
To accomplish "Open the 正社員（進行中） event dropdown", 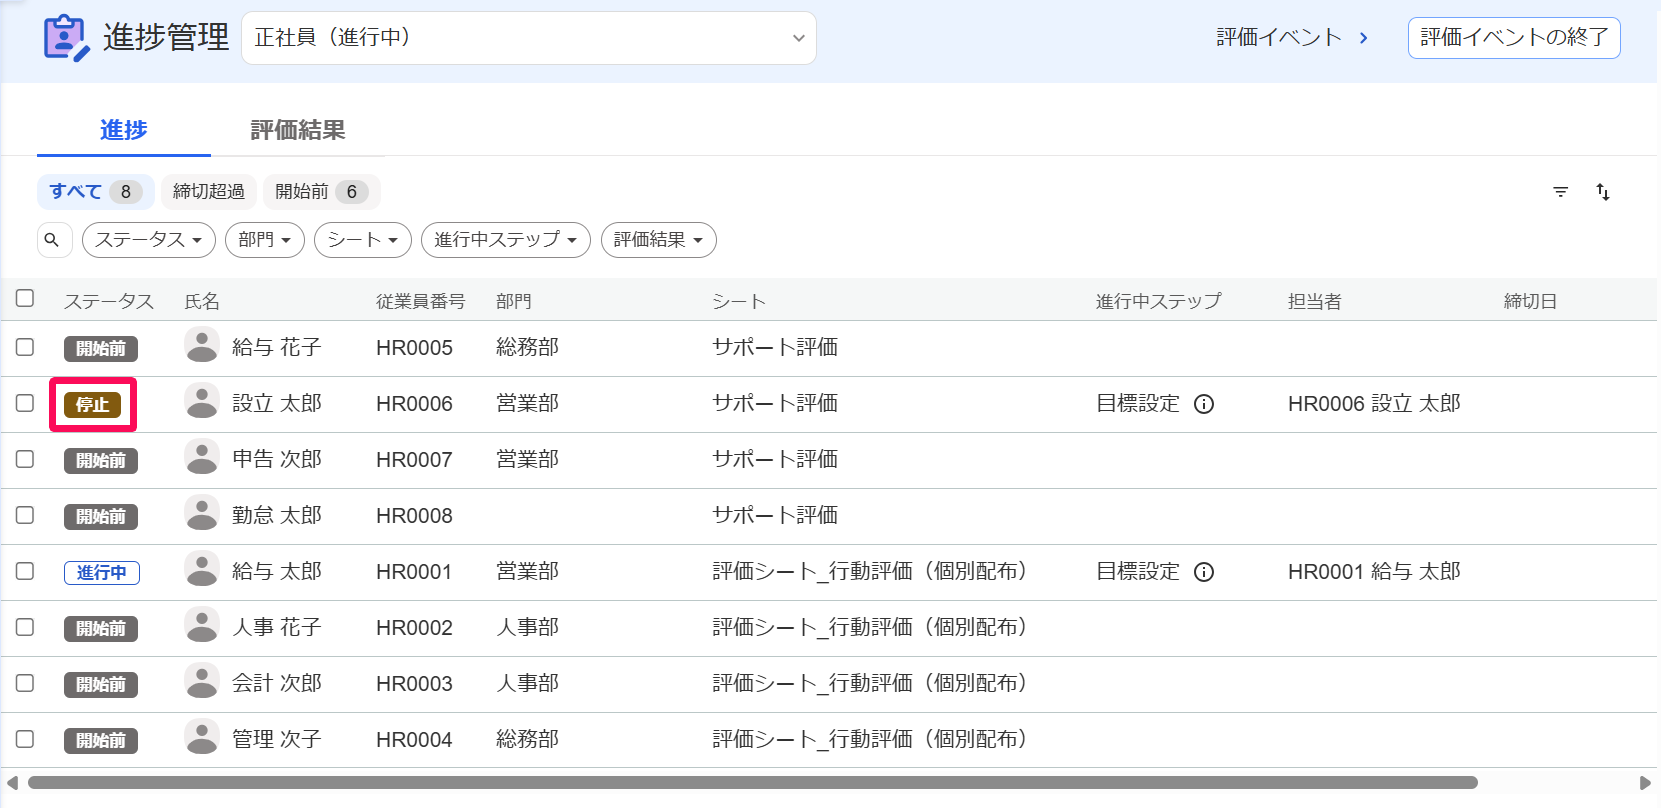I will tap(529, 38).
